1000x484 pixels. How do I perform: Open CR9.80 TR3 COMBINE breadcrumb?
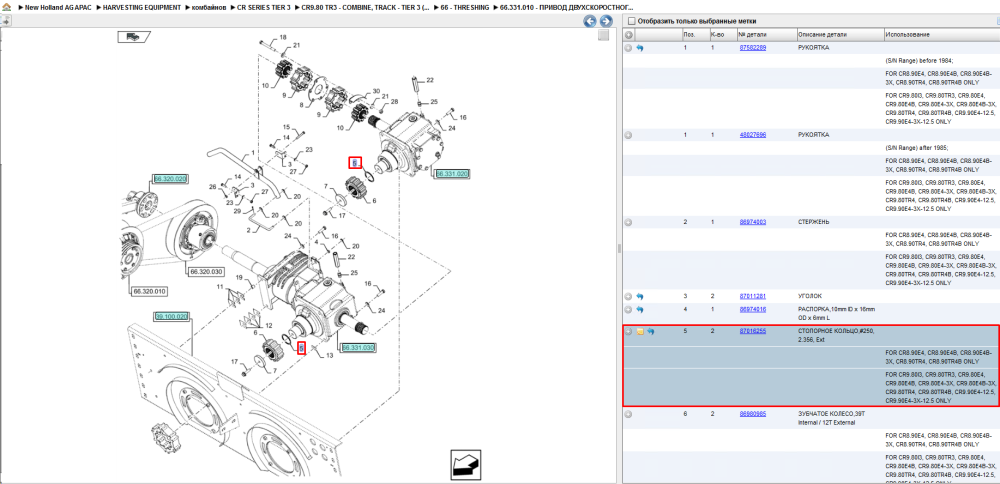[x=365, y=6]
